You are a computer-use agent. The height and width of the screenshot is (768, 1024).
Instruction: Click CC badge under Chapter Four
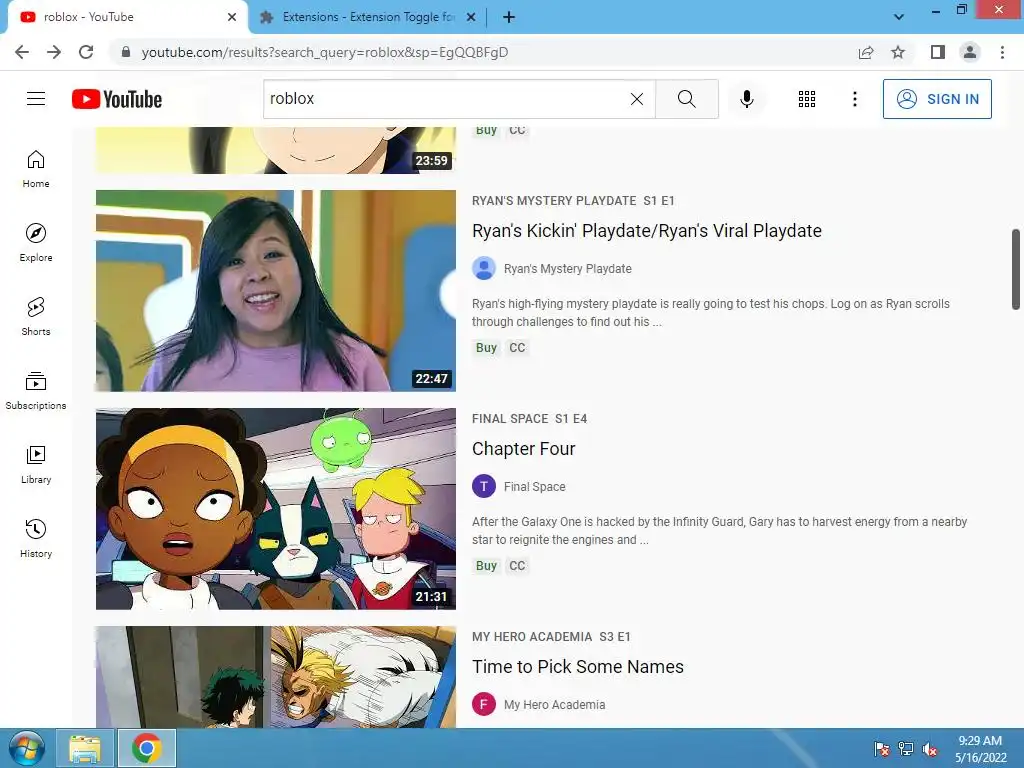(517, 566)
